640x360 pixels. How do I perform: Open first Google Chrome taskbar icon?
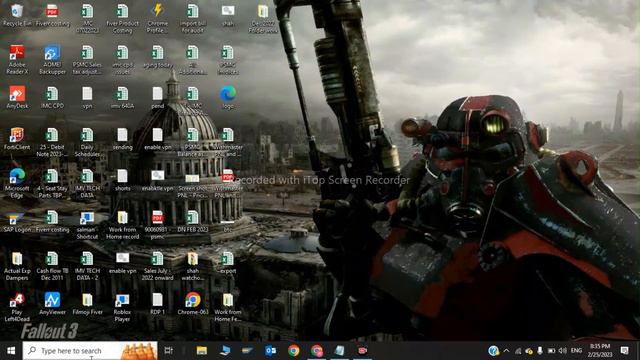click(x=293, y=351)
